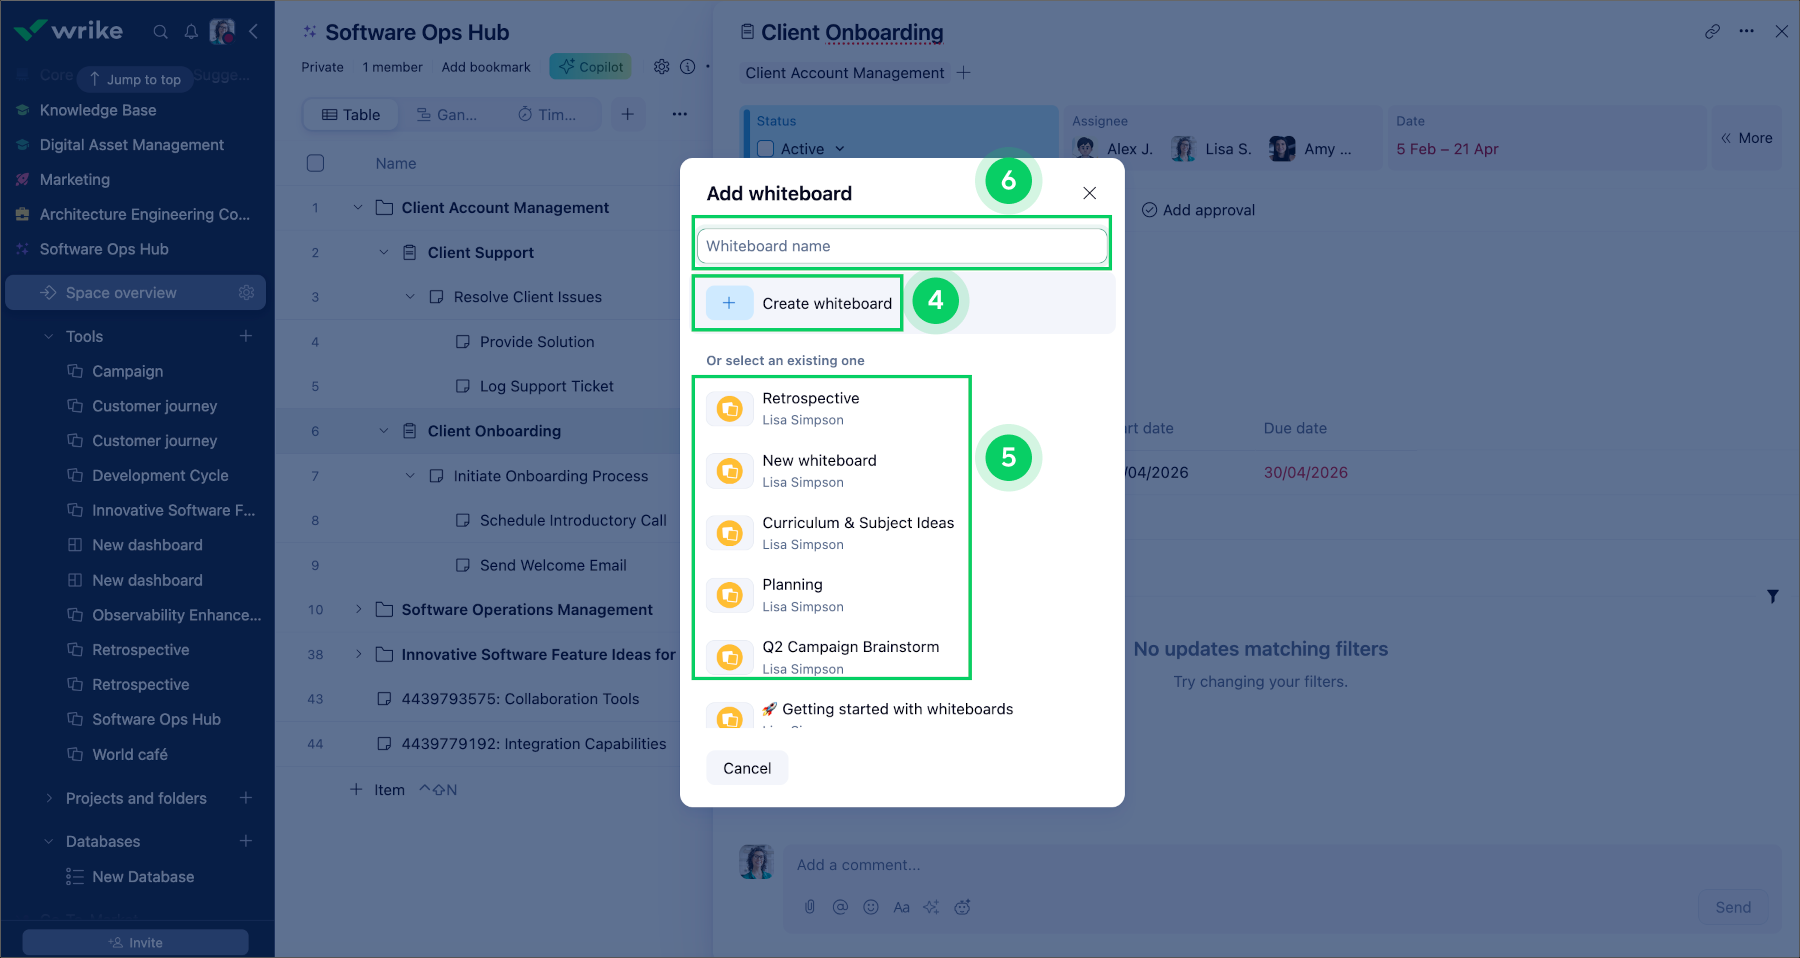Add a new database via Databases plus icon
The image size is (1800, 958).
coord(246,841)
